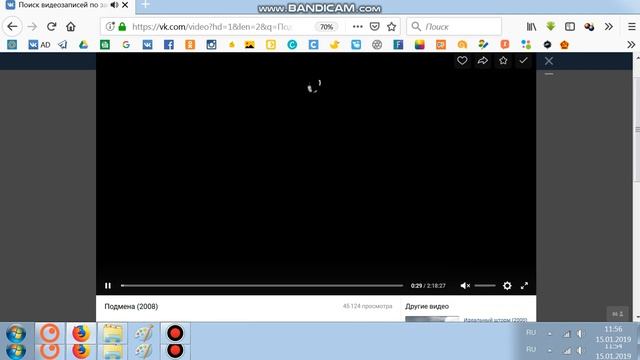Click the Поиск search field
Screen dimensions: 640x360
[454, 27]
